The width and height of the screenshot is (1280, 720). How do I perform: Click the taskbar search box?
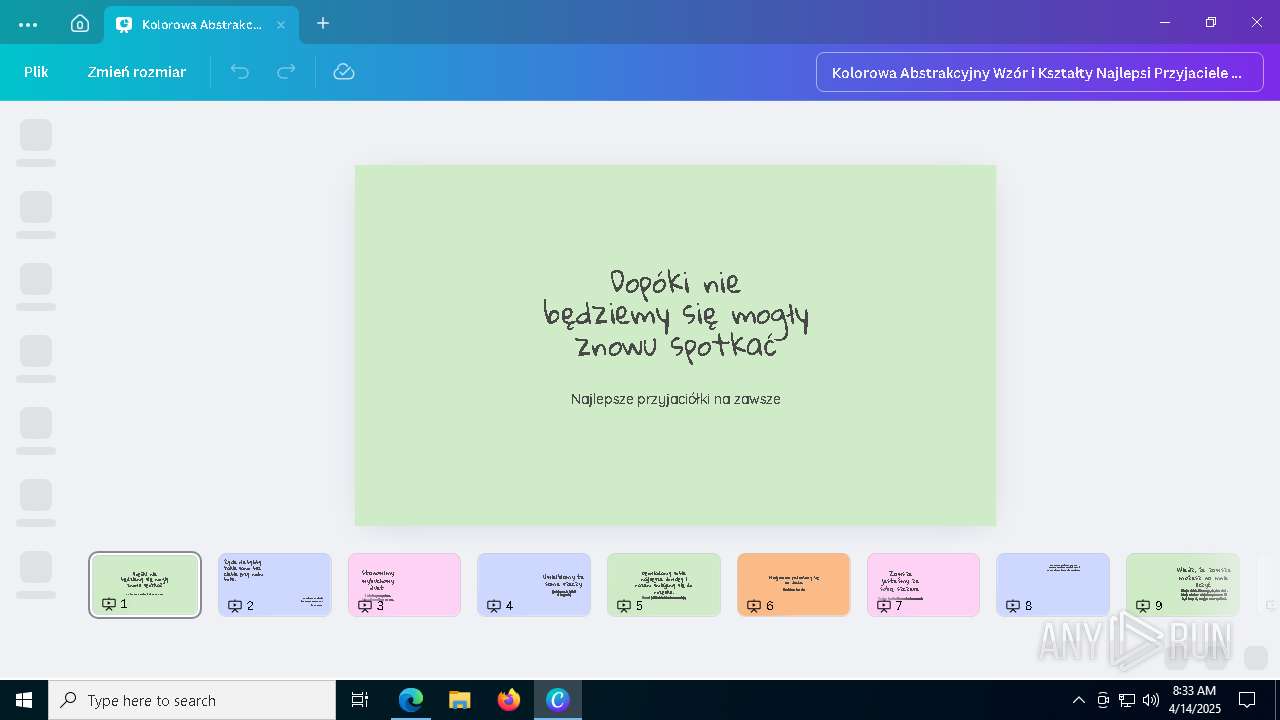pyautogui.click(x=192, y=700)
